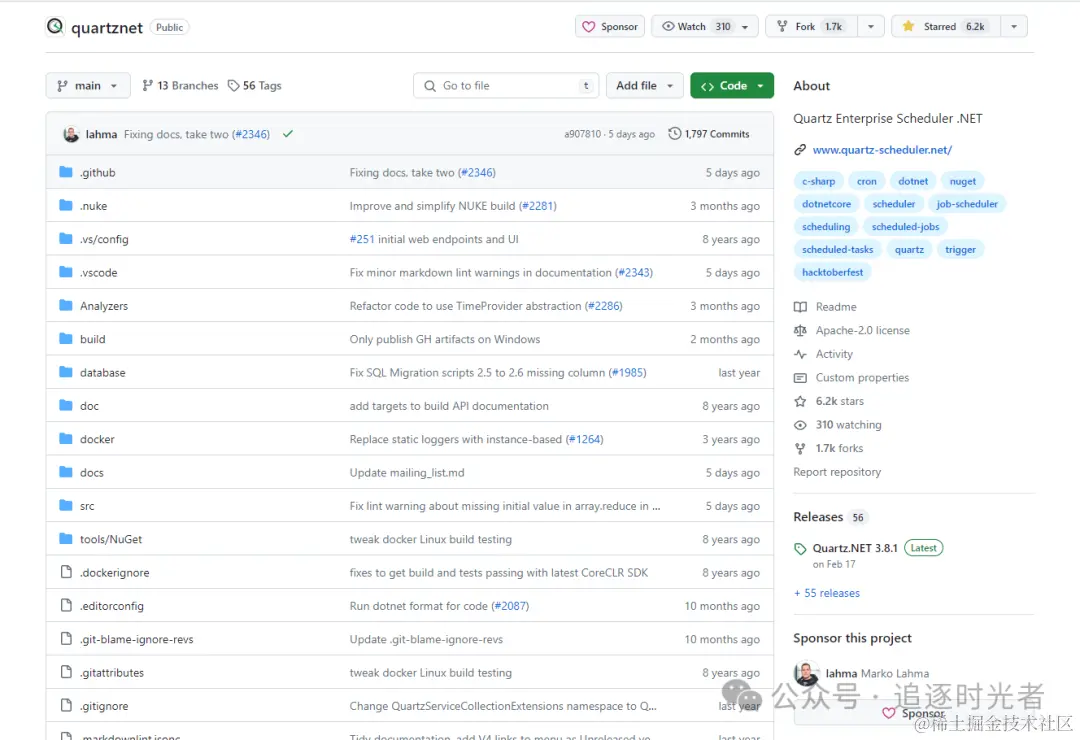
Task: Open issue #251 link in .vs/config row
Action: point(362,239)
